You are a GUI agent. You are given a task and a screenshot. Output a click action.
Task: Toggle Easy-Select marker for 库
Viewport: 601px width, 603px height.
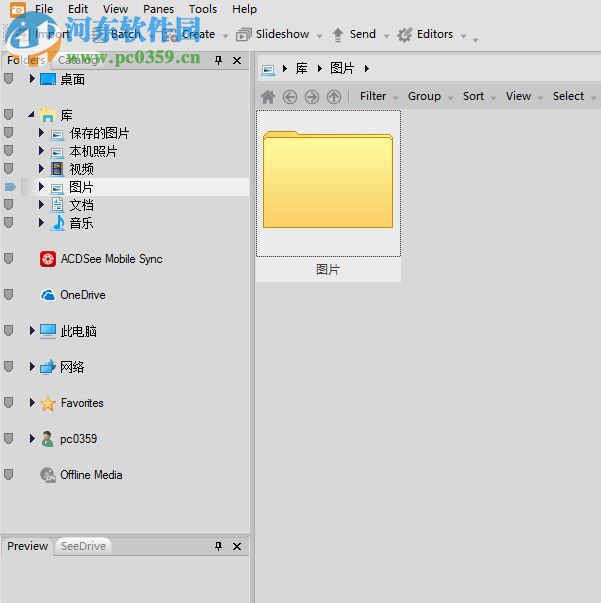[8, 114]
